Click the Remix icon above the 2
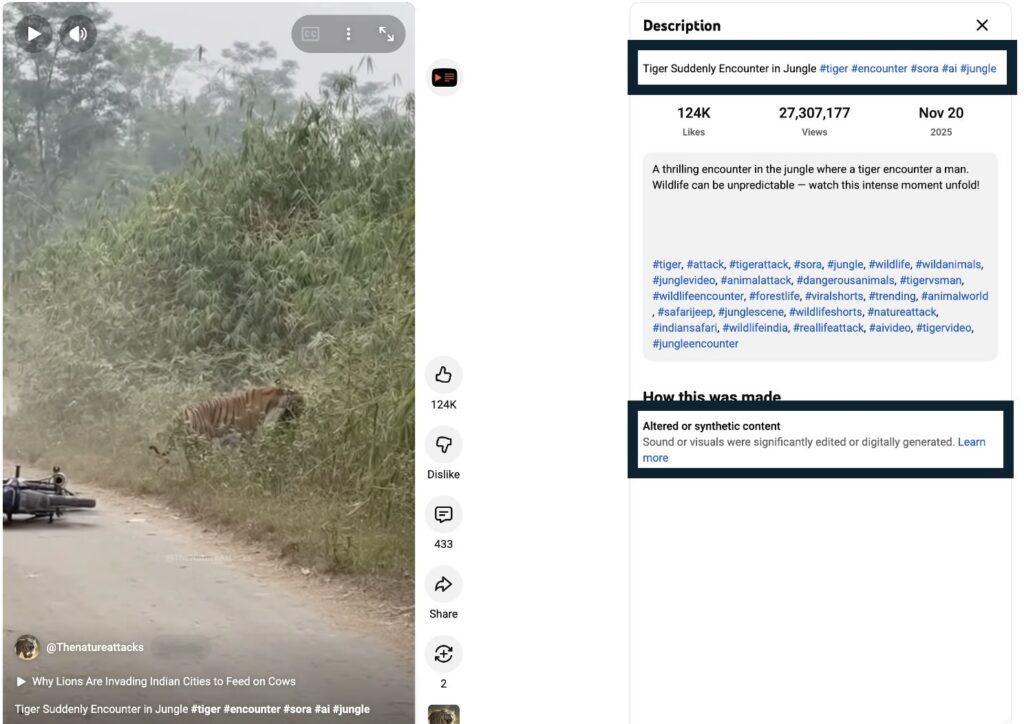The width and height of the screenshot is (1024, 724). 443,653
